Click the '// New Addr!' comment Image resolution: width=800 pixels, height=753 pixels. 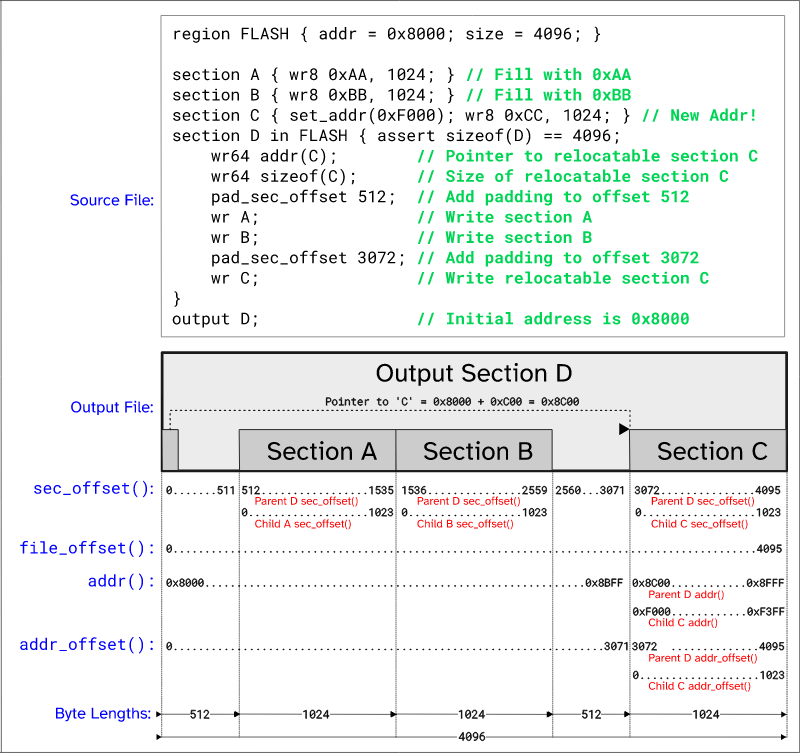click(x=699, y=116)
